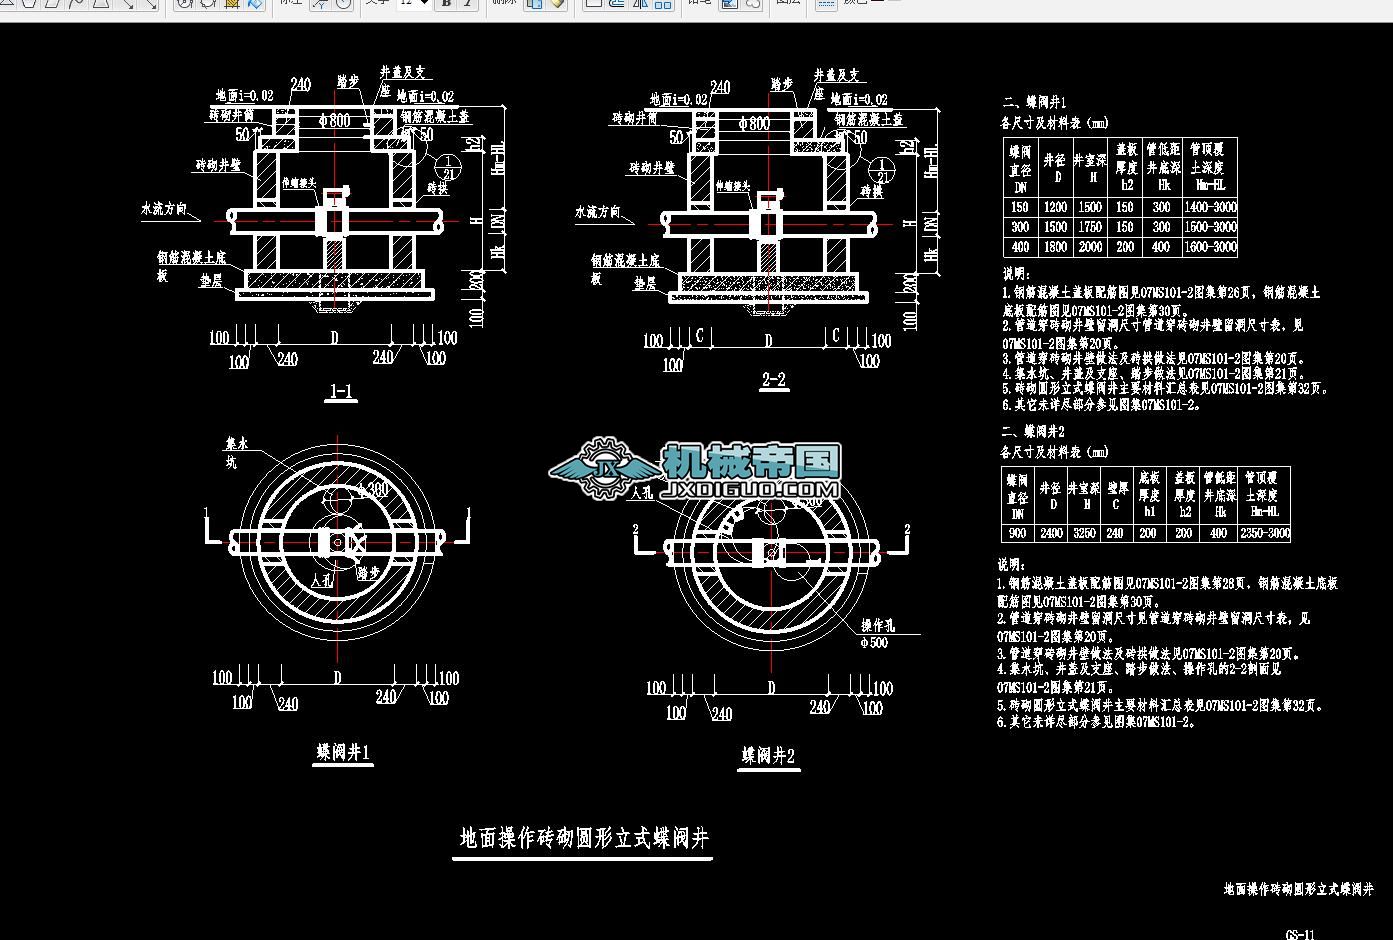Click the small title text at bottom right
This screenshot has width=1393, height=940.
[x=1299, y=889]
